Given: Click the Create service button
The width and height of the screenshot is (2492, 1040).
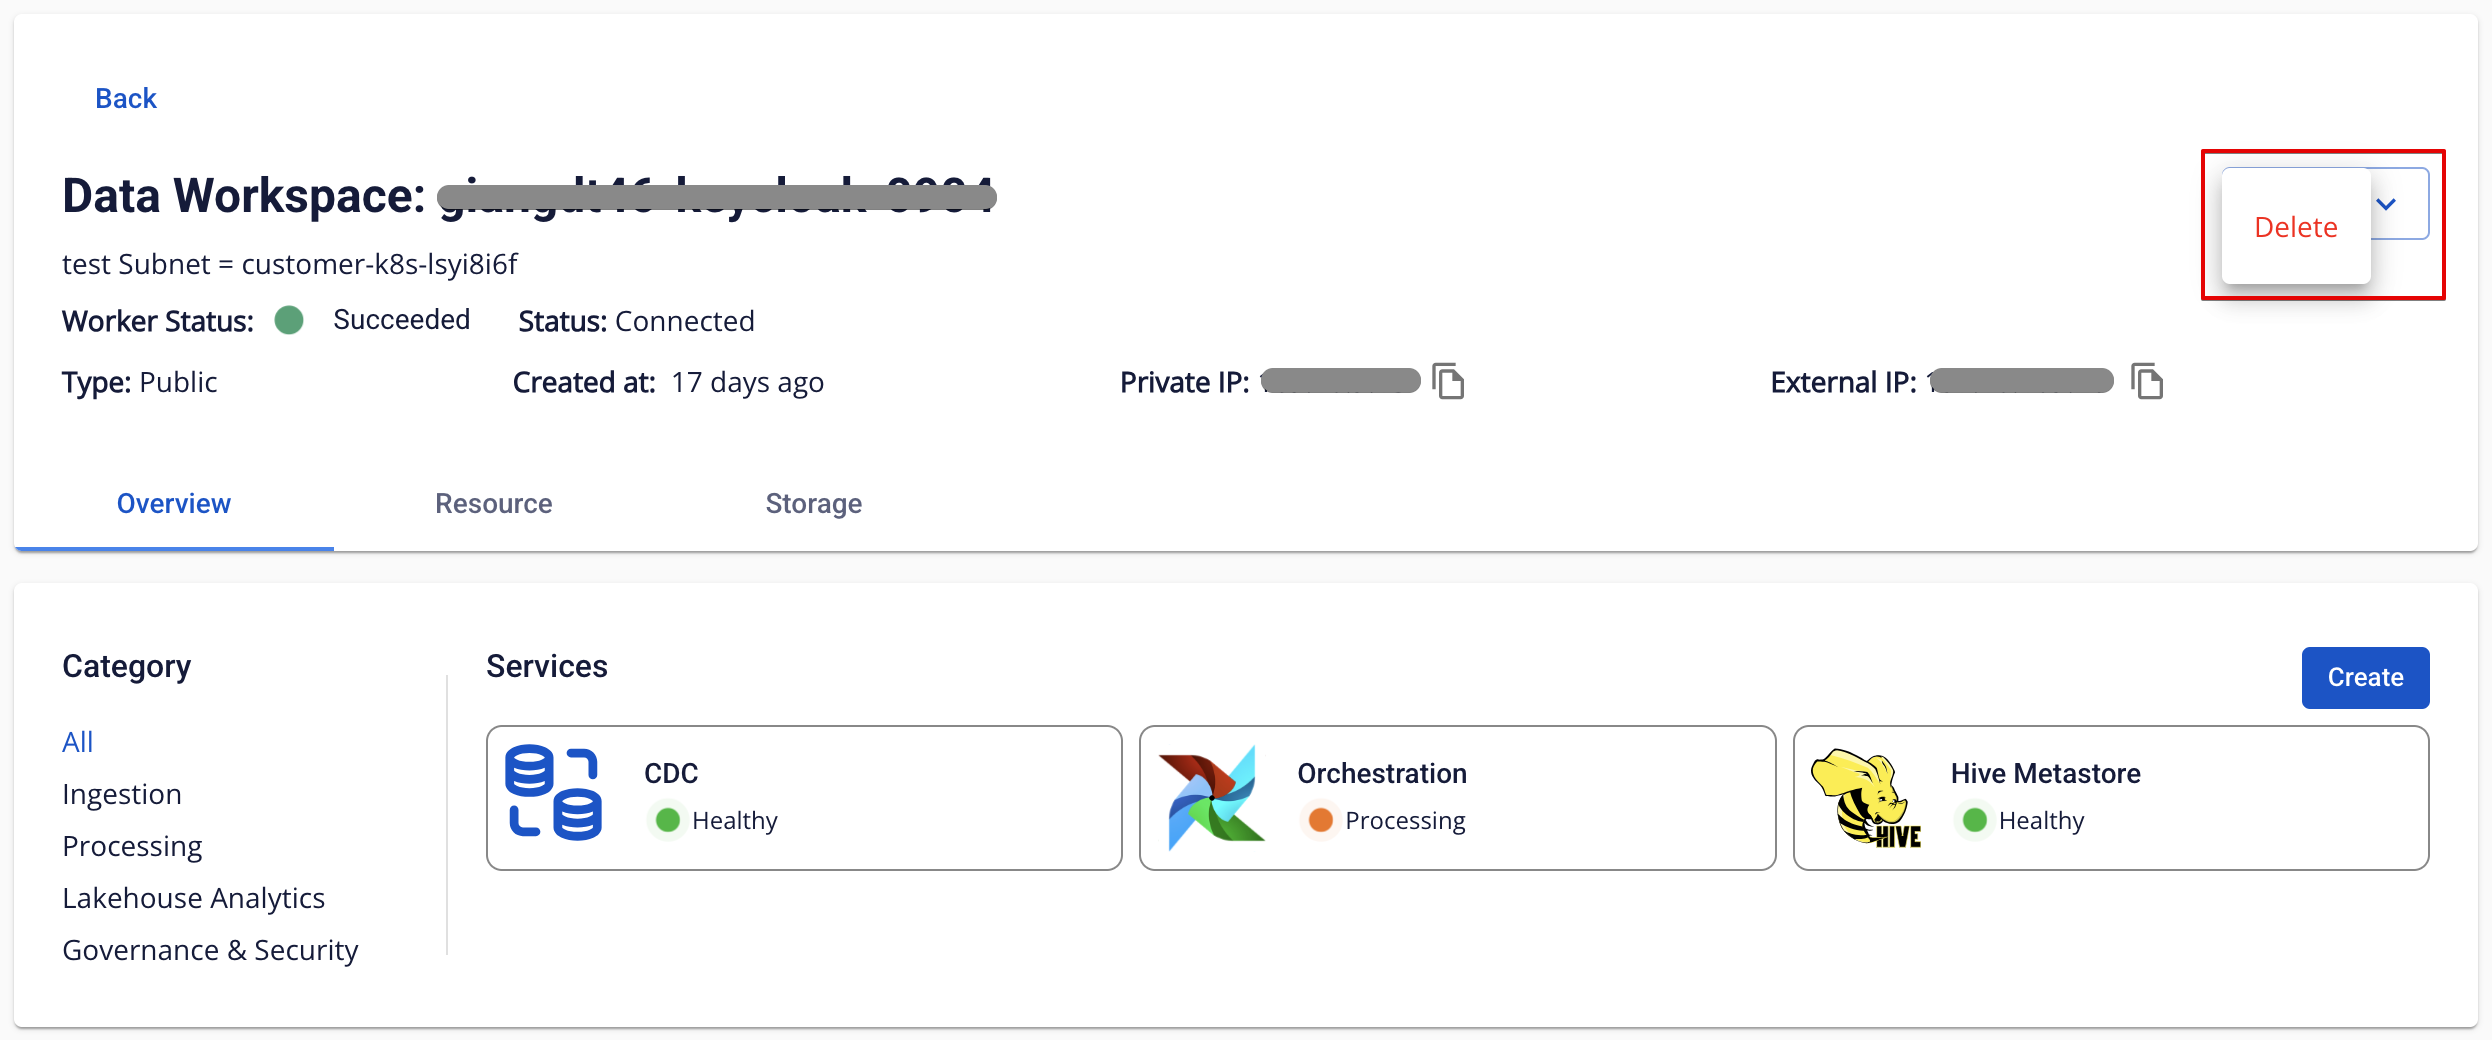Looking at the screenshot, I should [x=2365, y=677].
